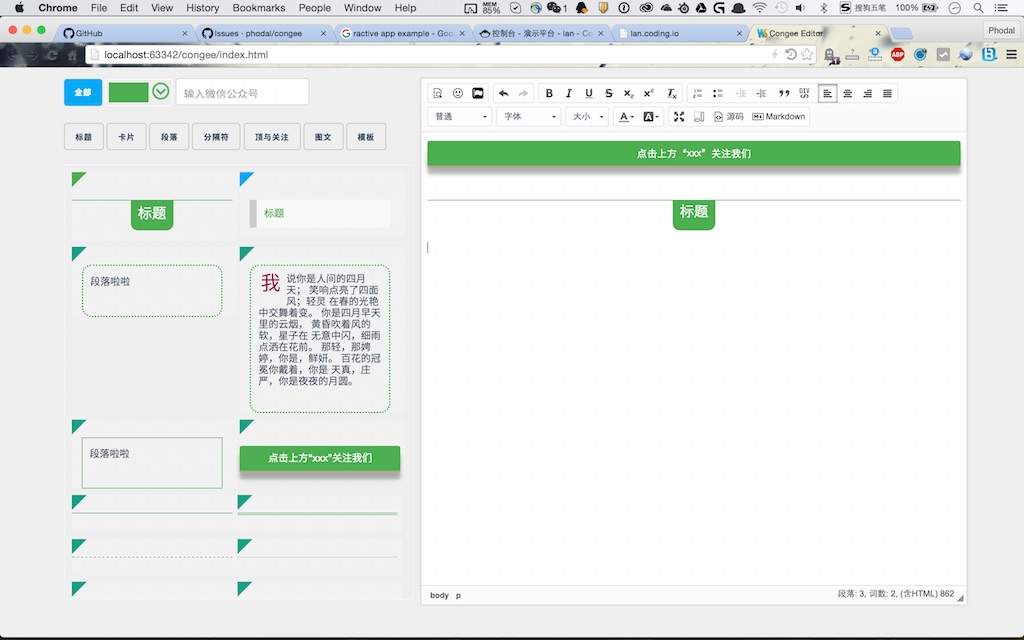Viewport: 1024px width, 640px height.
Task: Switch to the GitHub browser tab
Action: point(88,31)
